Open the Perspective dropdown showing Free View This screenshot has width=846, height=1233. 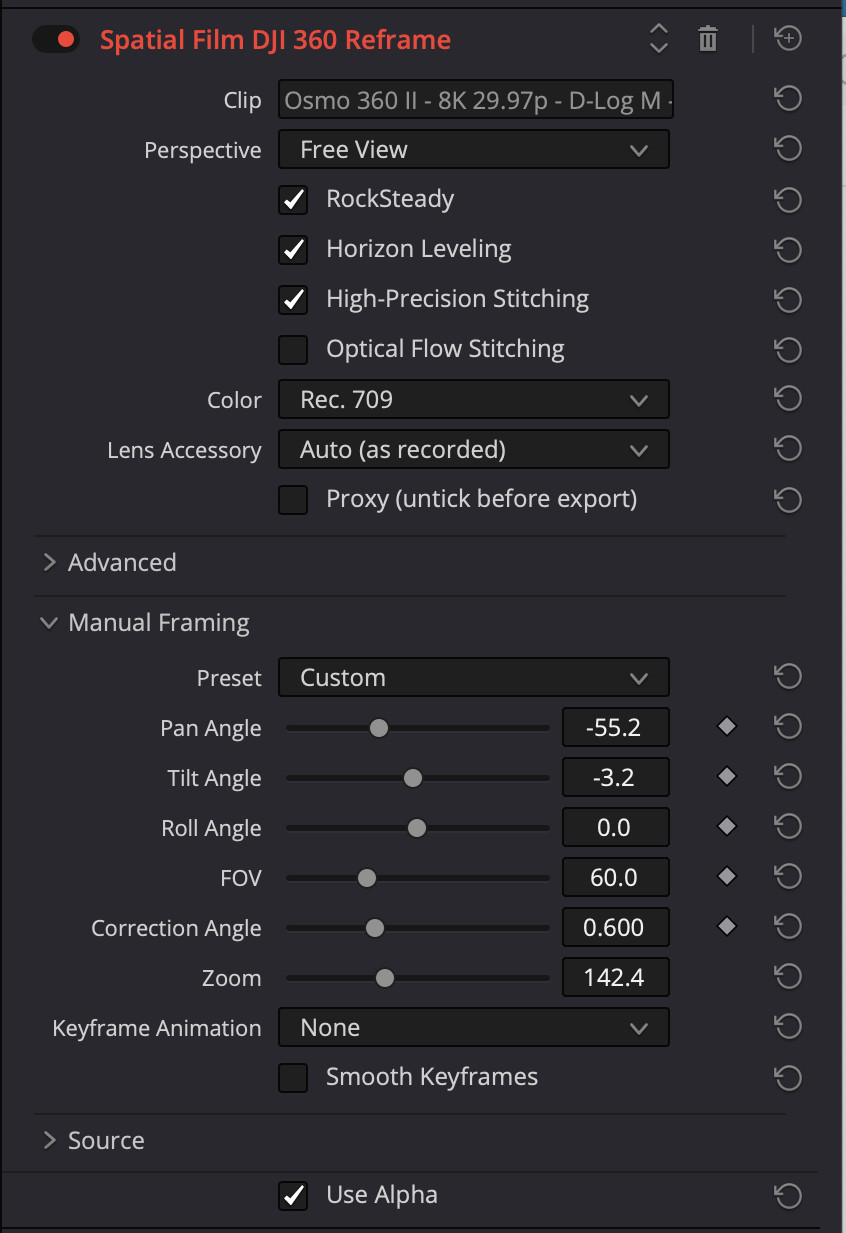tap(473, 150)
